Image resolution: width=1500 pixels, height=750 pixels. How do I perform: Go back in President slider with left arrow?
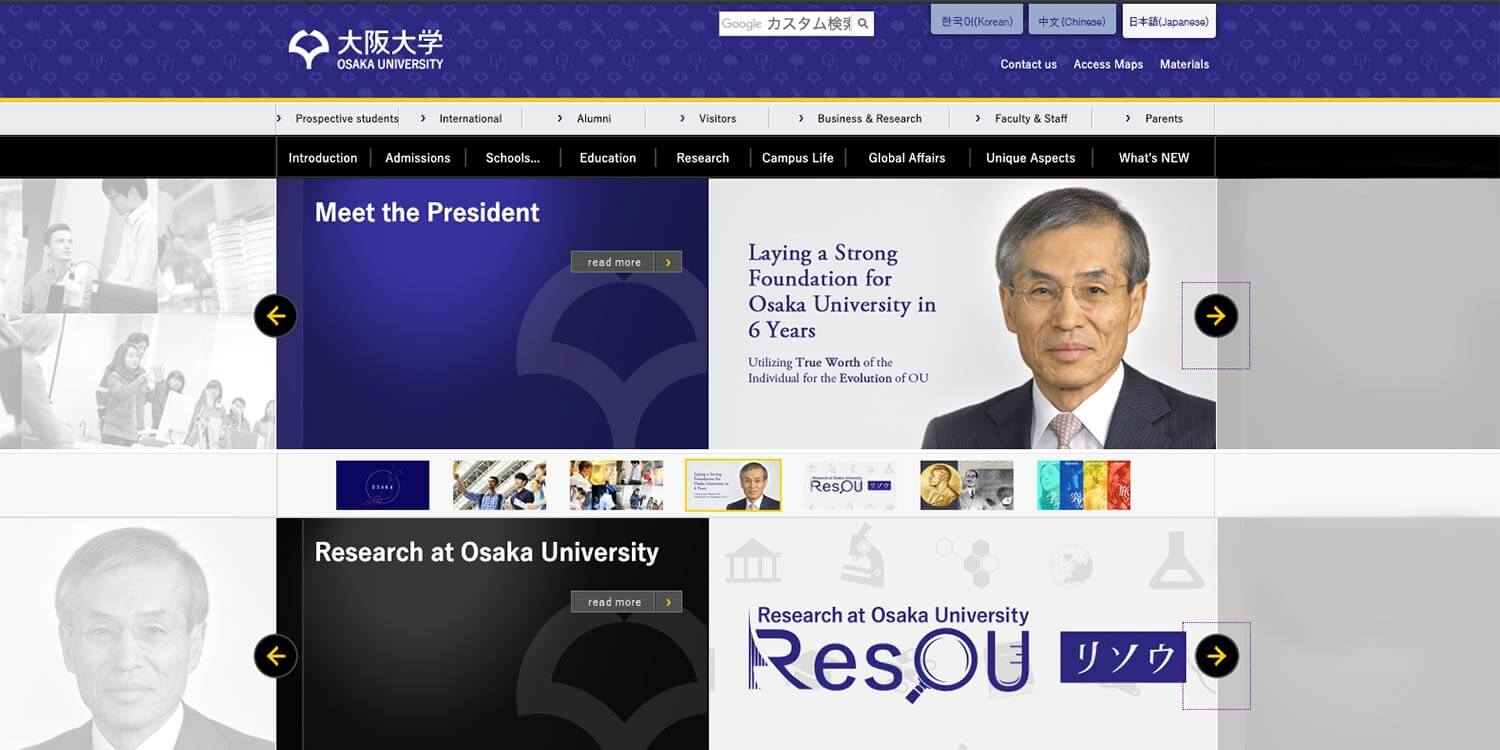[275, 316]
